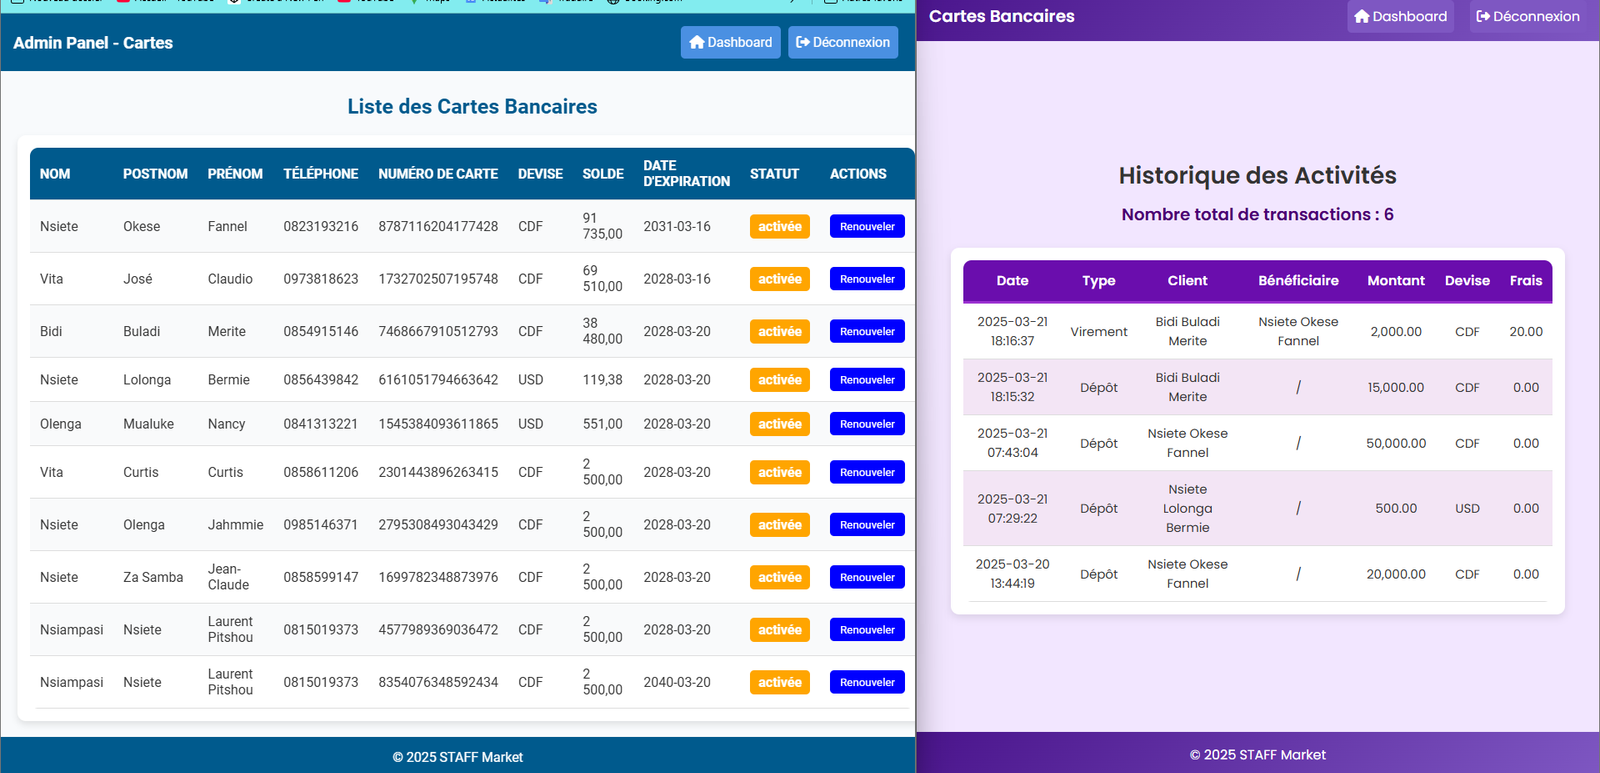Image resolution: width=1600 pixels, height=773 pixels.
Task: Click the Montant column header
Action: tap(1396, 281)
